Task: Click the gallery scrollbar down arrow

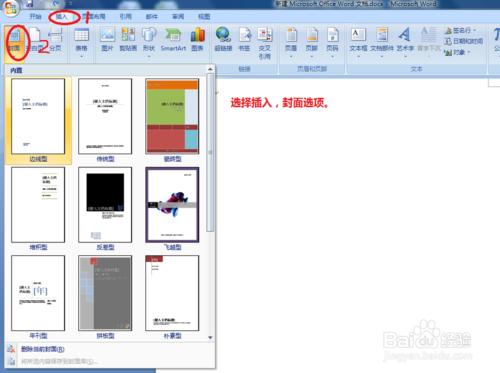Action: tap(210, 337)
